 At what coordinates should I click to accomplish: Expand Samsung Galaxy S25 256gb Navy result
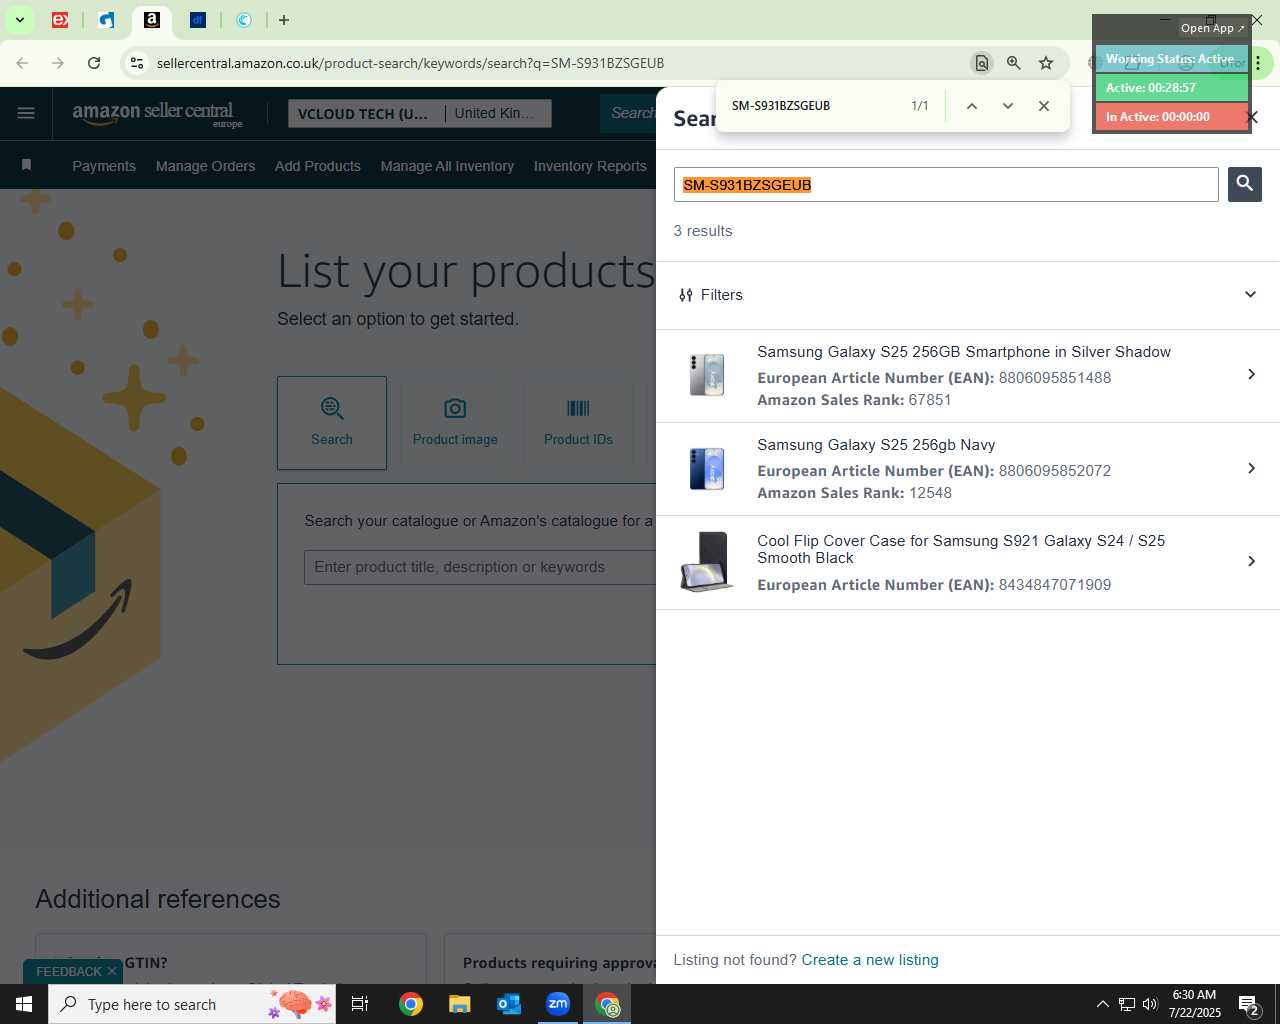click(x=1251, y=468)
